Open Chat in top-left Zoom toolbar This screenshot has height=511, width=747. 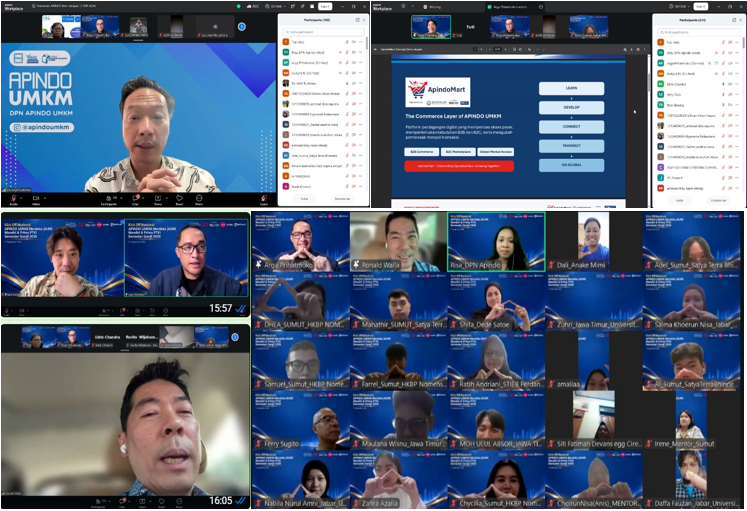click(136, 199)
